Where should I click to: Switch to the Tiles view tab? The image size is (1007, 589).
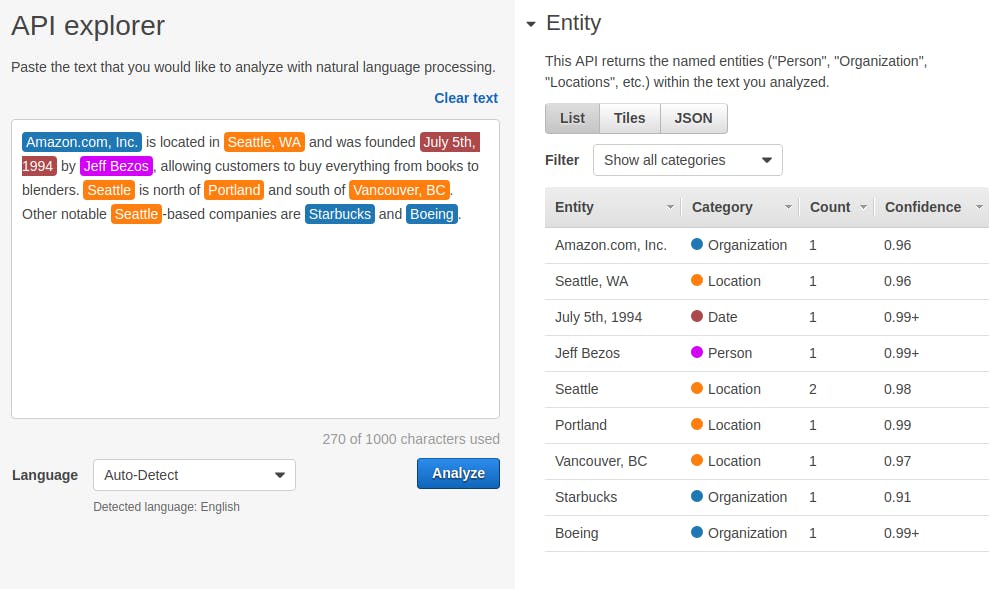[629, 118]
